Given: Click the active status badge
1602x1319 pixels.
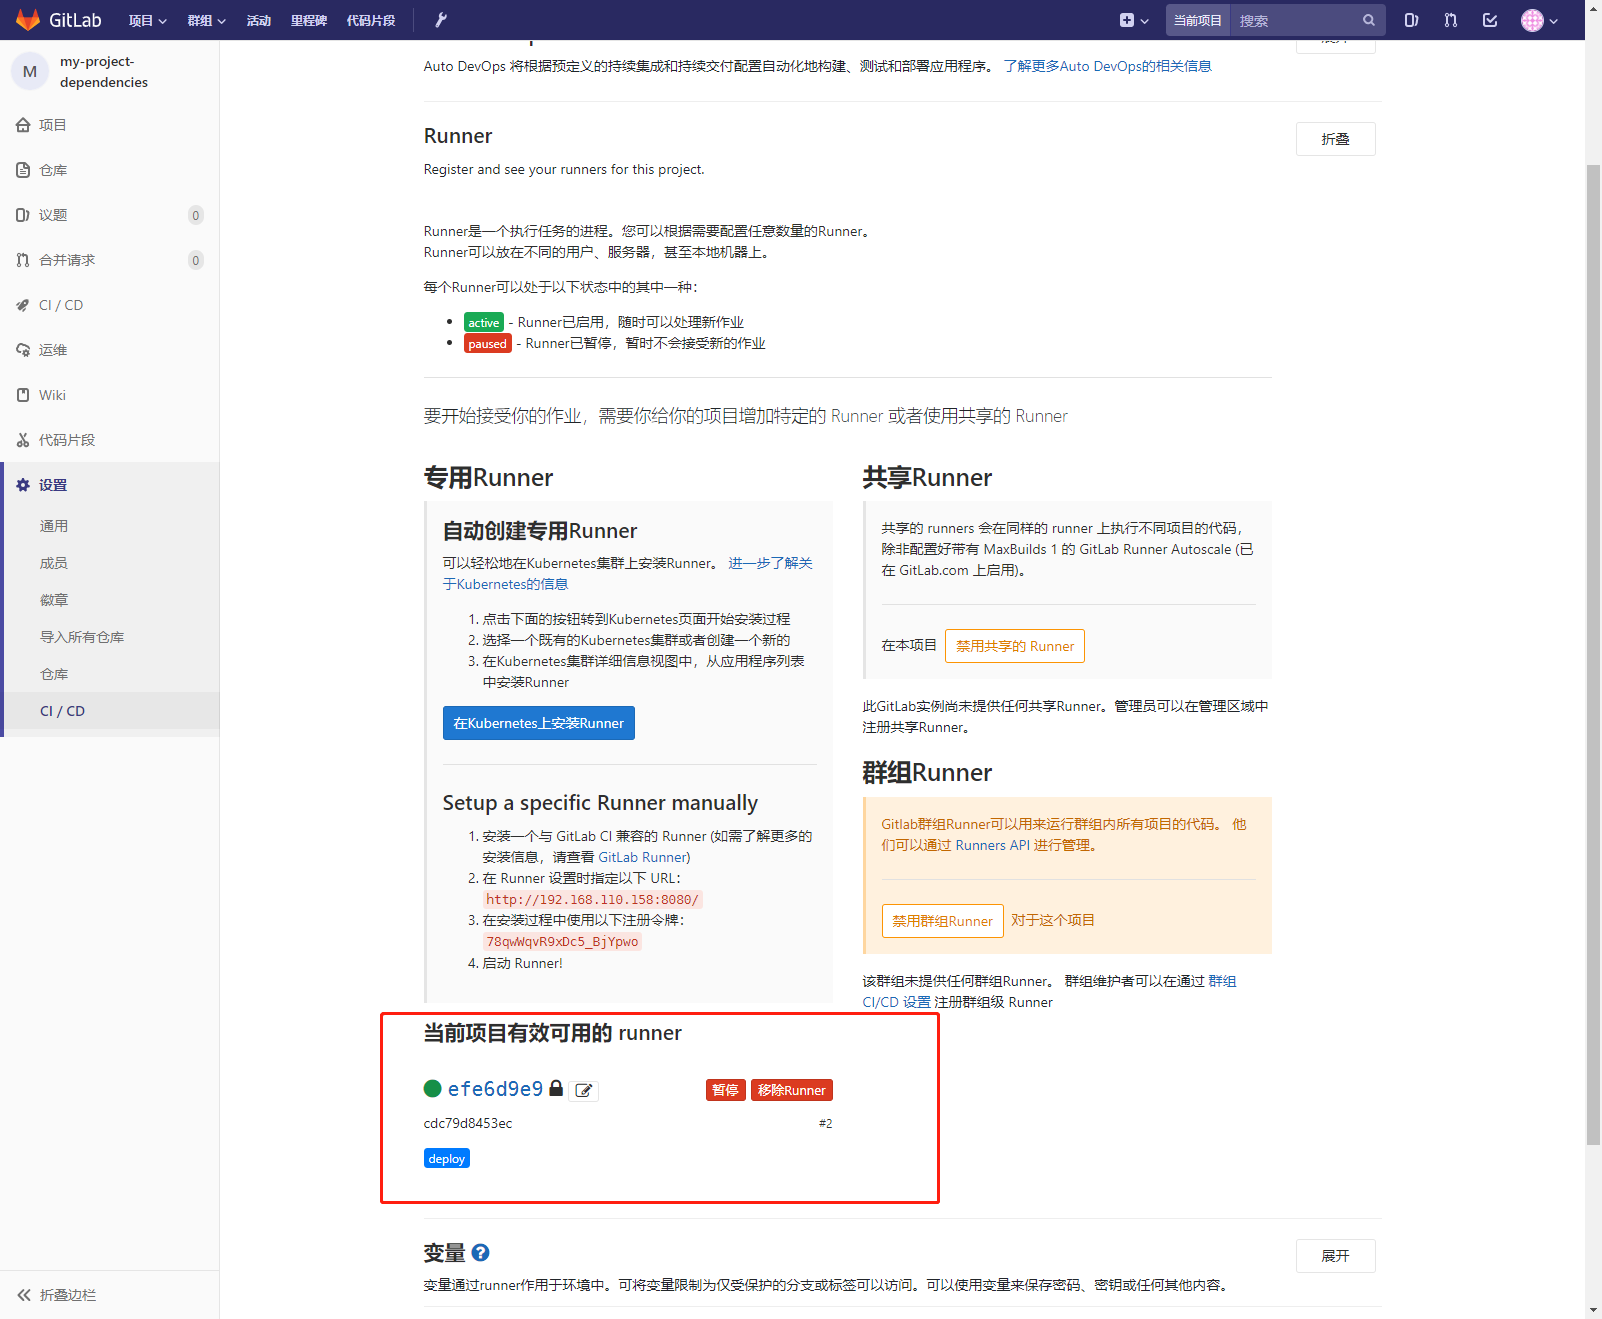Looking at the screenshot, I should 484,322.
